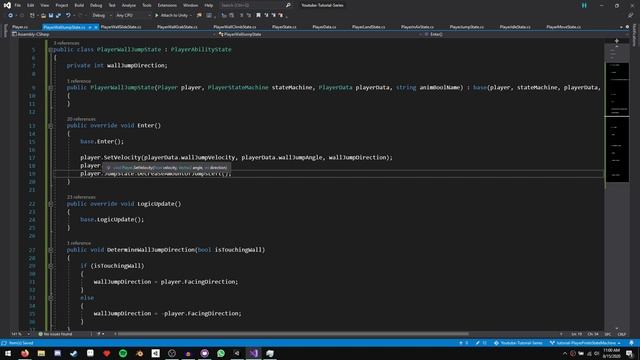Switch to the PlayerWallGrabState.cs tab
The width and height of the screenshot is (640, 360).
coord(177,27)
